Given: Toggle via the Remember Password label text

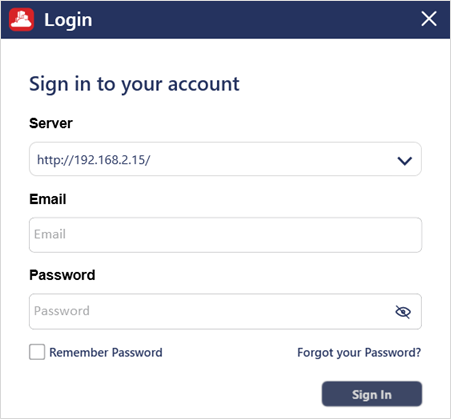Looking at the screenshot, I should point(106,352).
